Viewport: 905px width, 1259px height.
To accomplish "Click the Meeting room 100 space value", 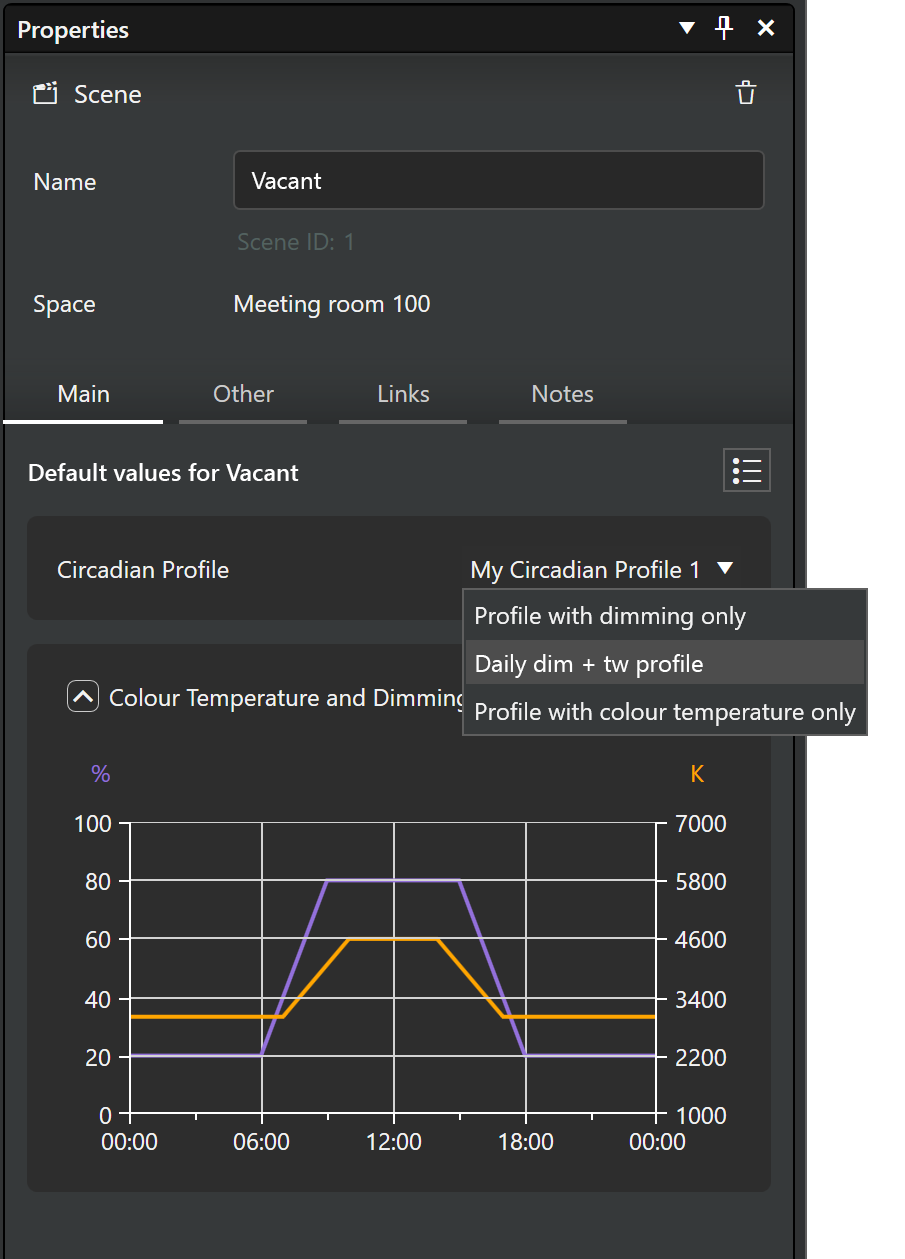I will (332, 304).
